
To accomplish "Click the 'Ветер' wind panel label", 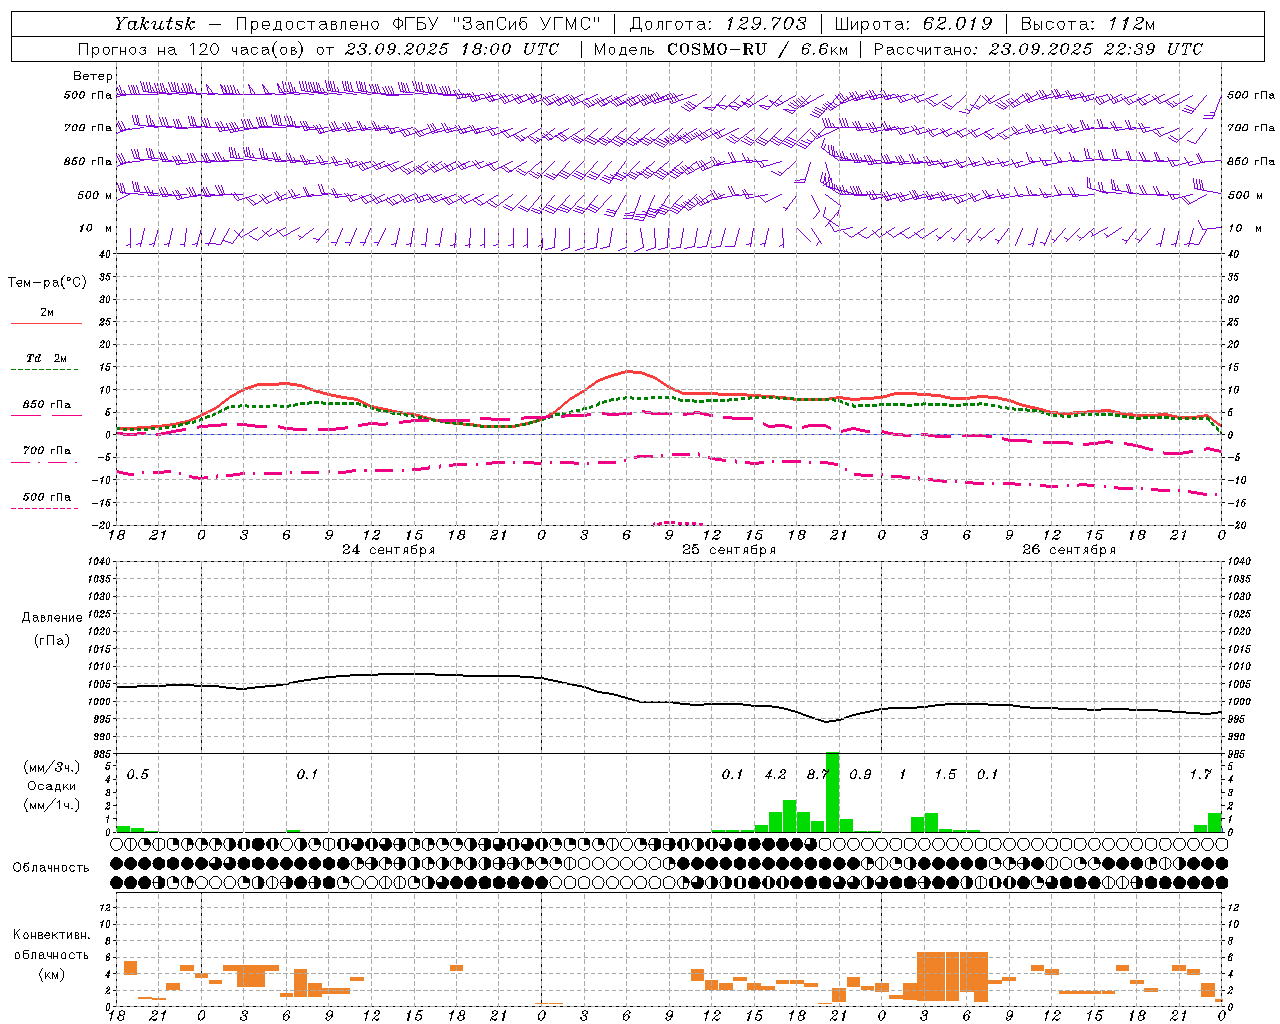I will (x=92, y=76).
